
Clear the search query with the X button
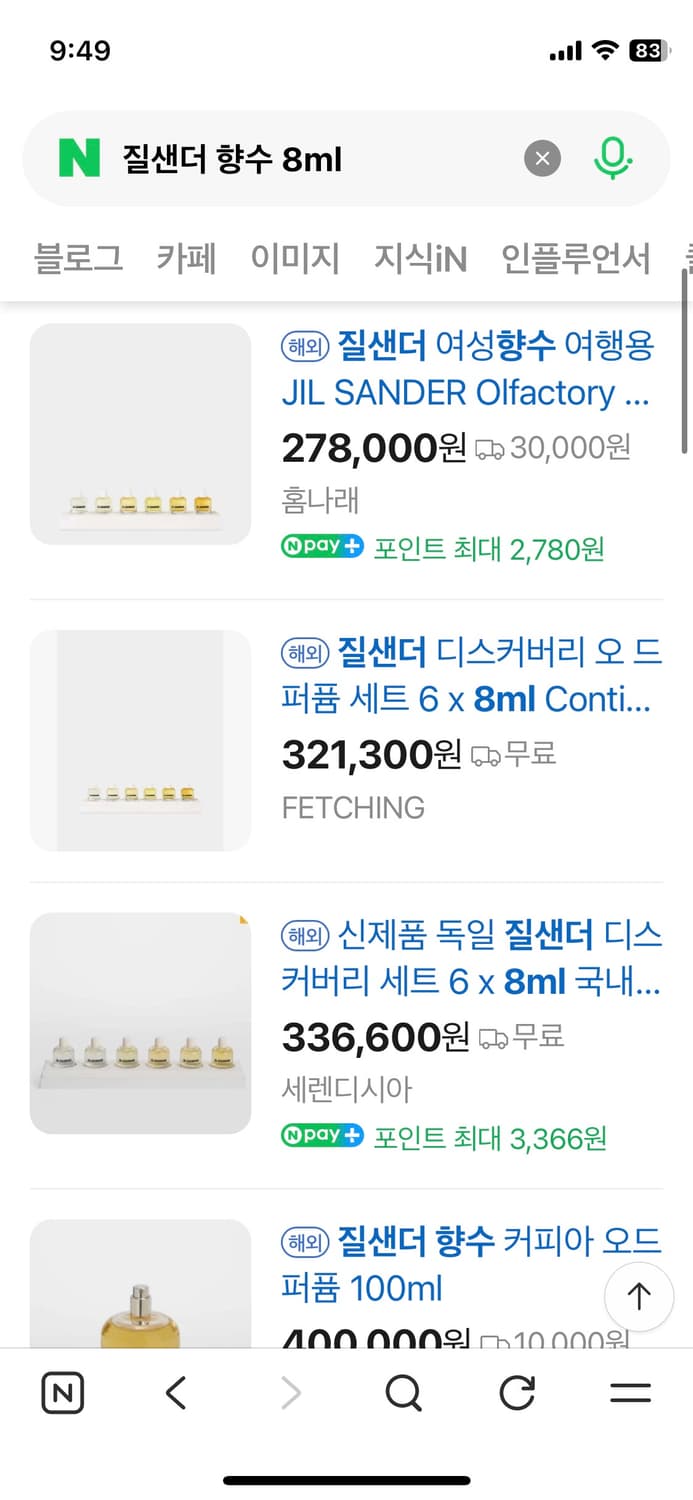542,158
